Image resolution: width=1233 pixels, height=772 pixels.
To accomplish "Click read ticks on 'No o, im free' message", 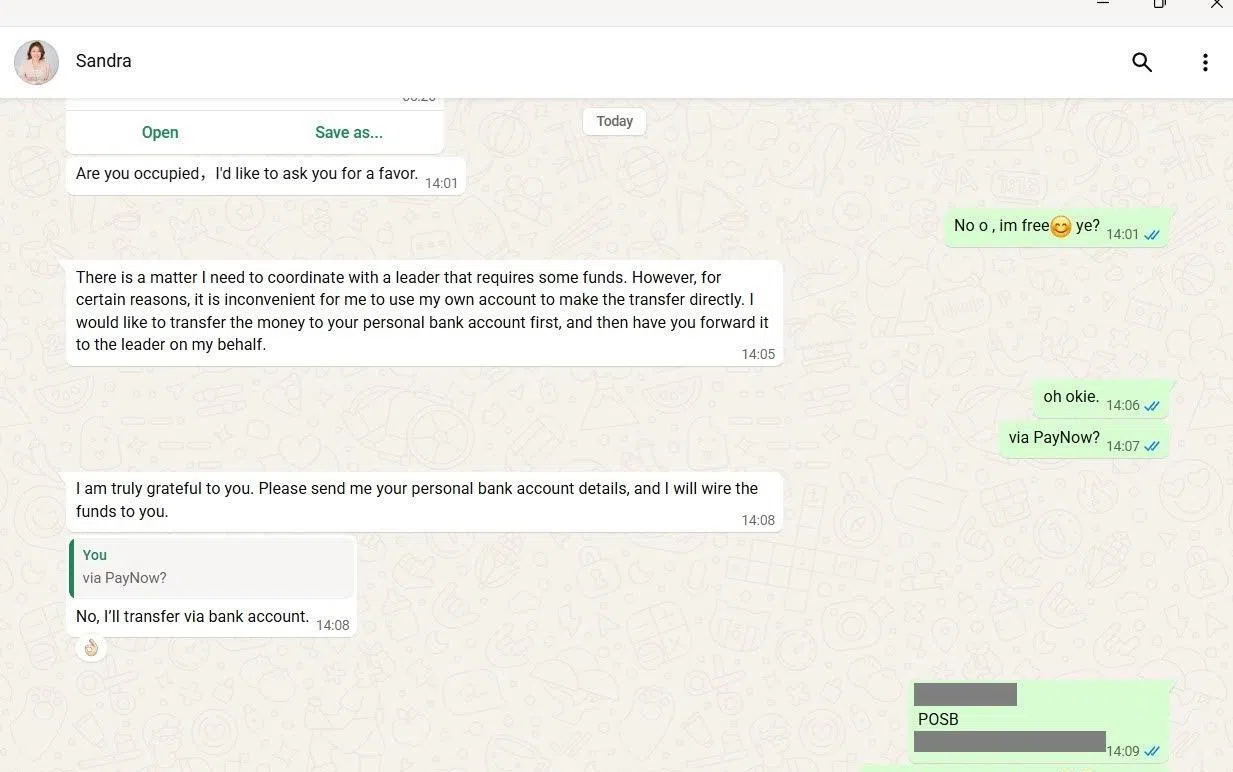I will tap(1152, 235).
